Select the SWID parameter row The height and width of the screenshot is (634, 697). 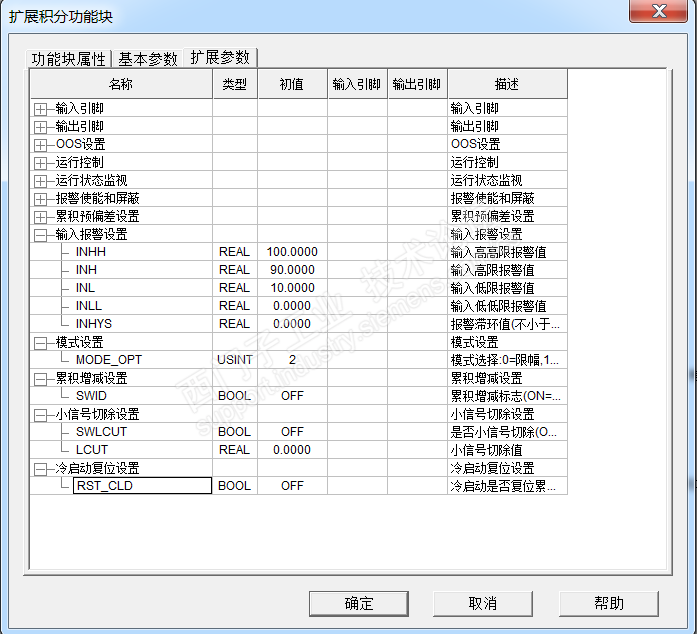click(299, 396)
